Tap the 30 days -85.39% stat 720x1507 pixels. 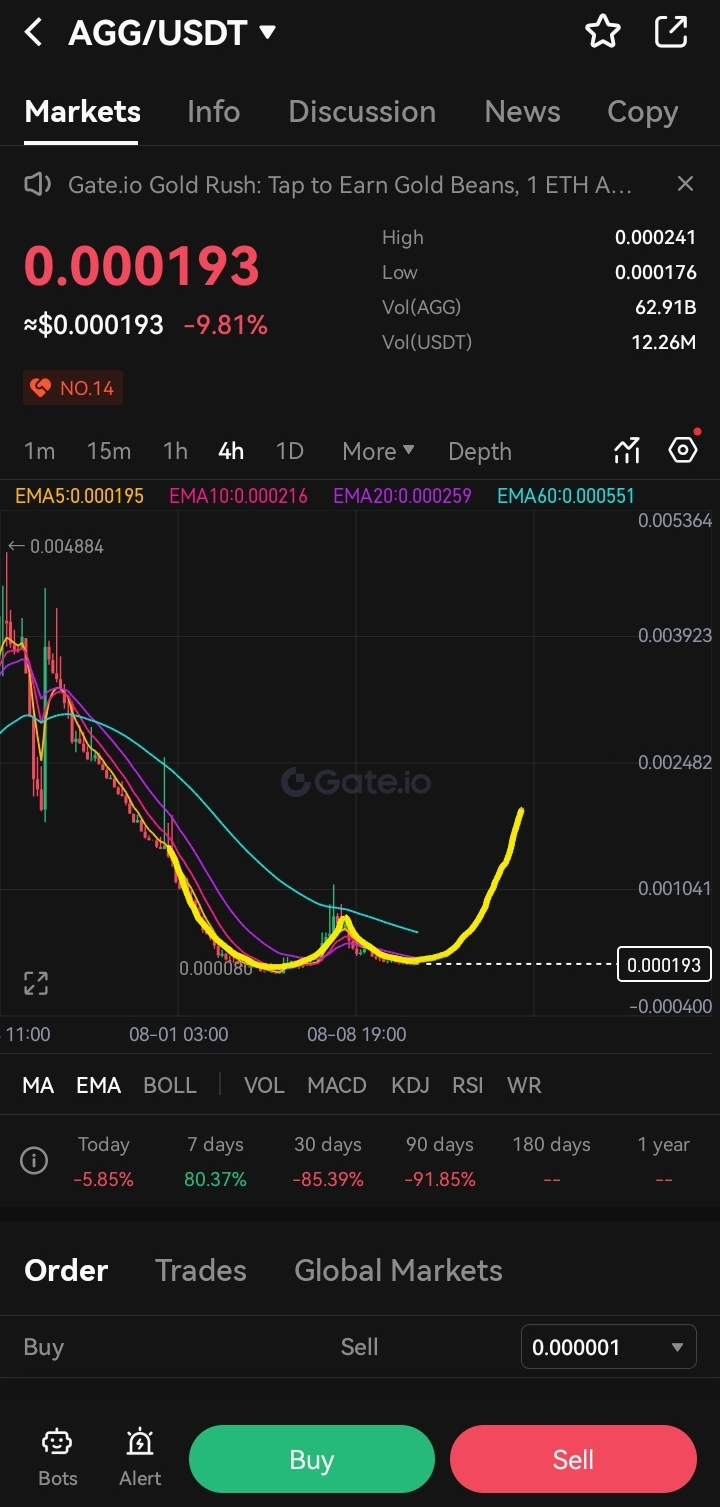pos(328,1161)
